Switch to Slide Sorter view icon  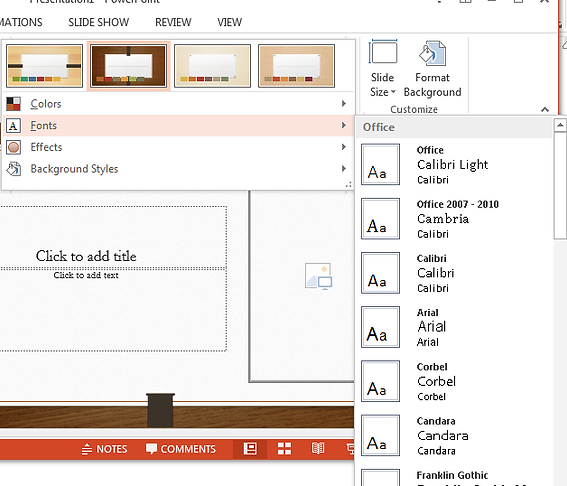coord(284,449)
